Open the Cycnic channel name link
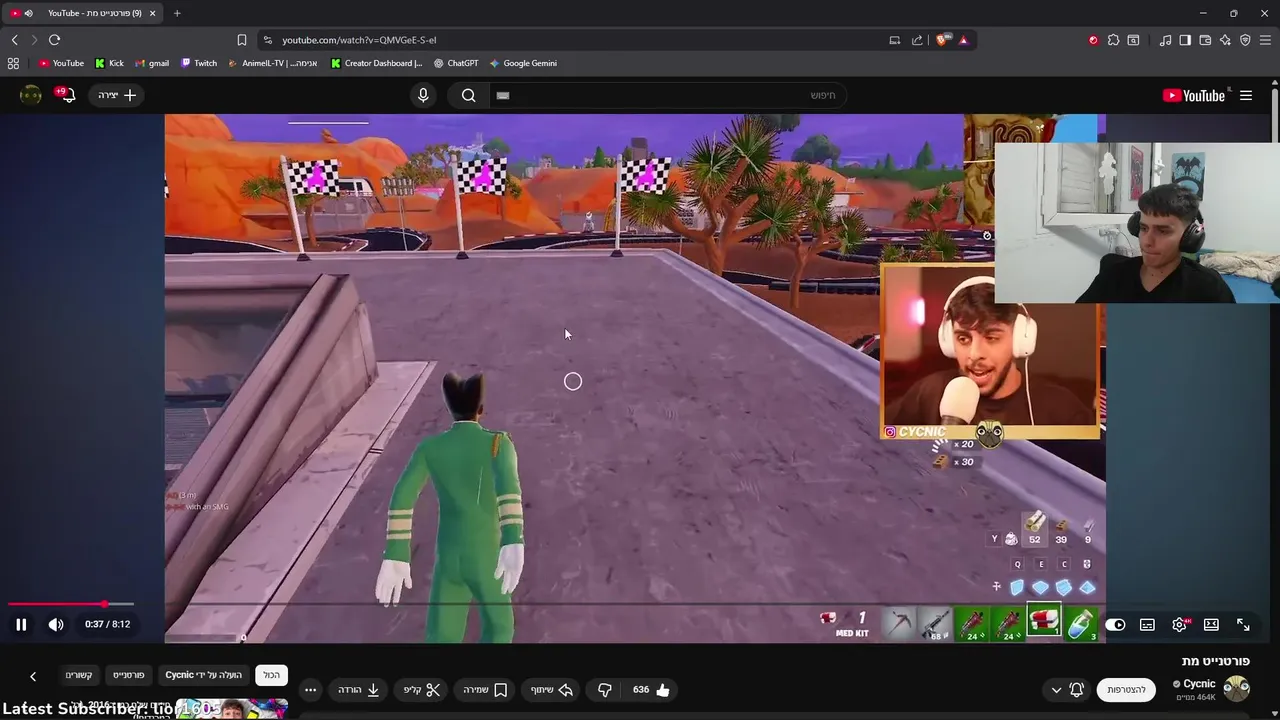 coord(1199,684)
